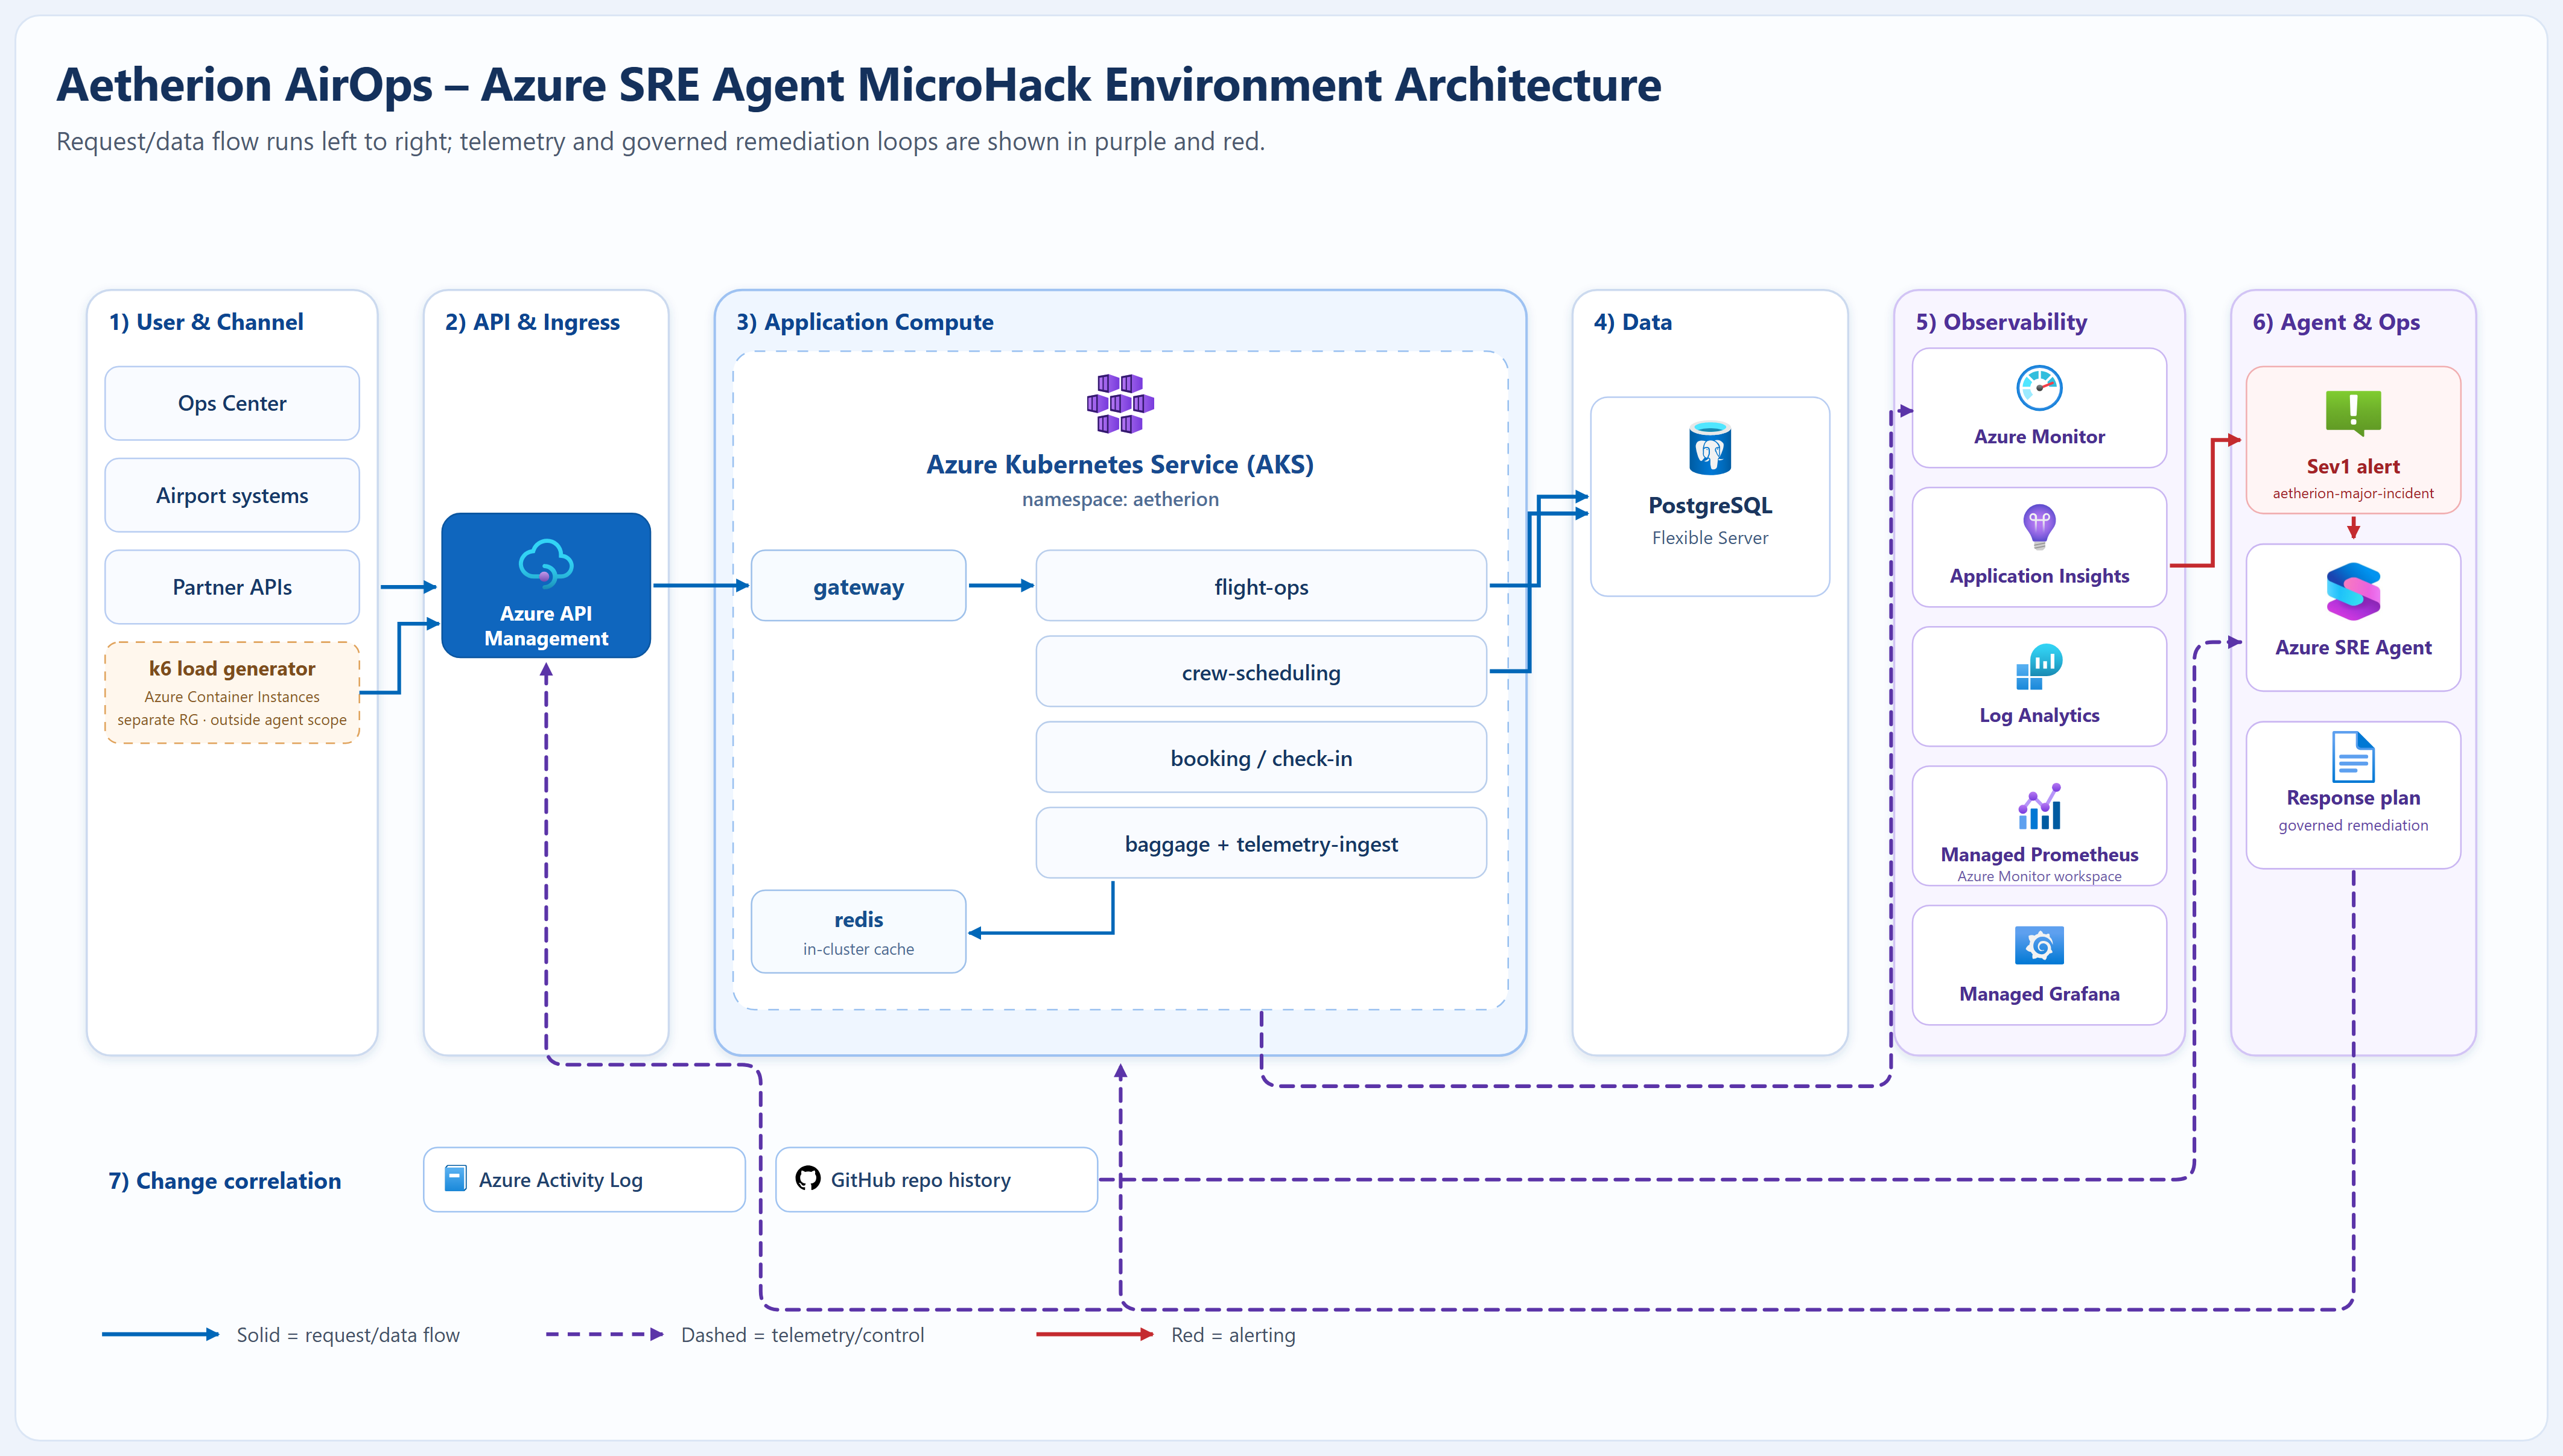Click the "6) Agent & Ops" heading

2336,322
